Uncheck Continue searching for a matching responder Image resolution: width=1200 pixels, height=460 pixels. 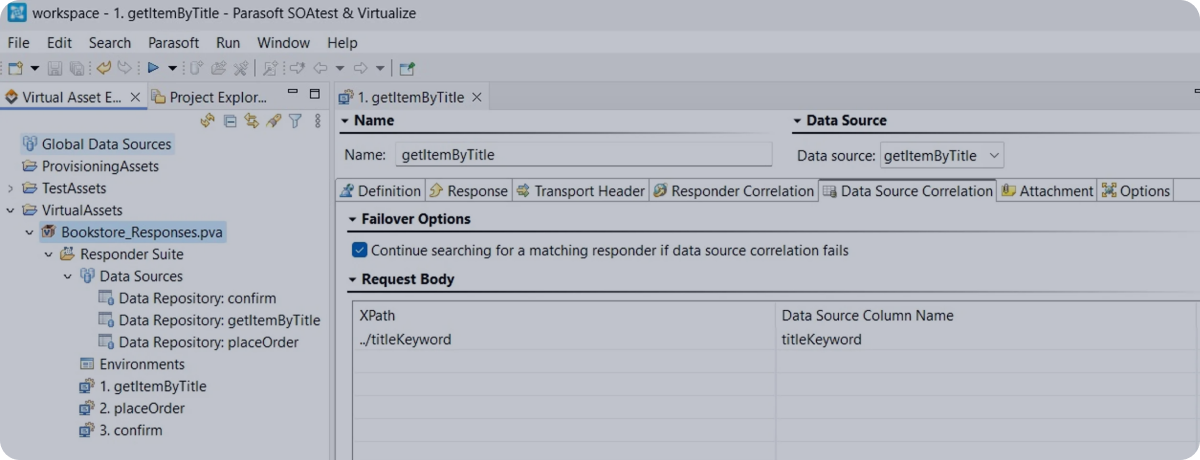click(360, 250)
